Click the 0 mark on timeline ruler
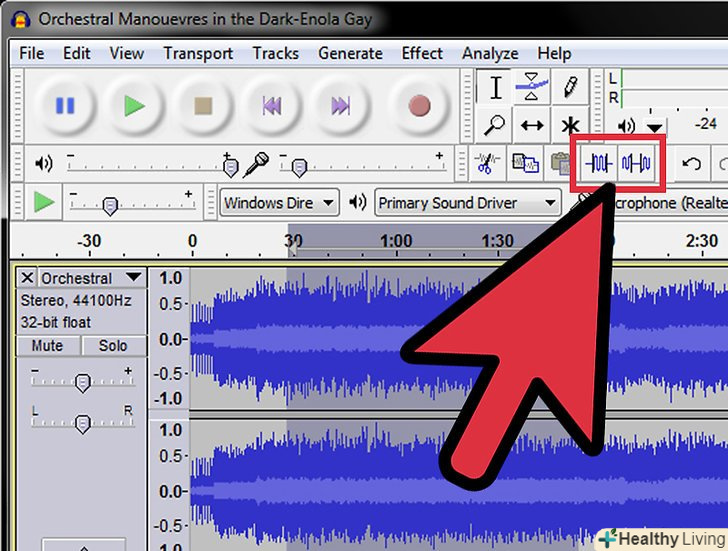 click(192, 241)
